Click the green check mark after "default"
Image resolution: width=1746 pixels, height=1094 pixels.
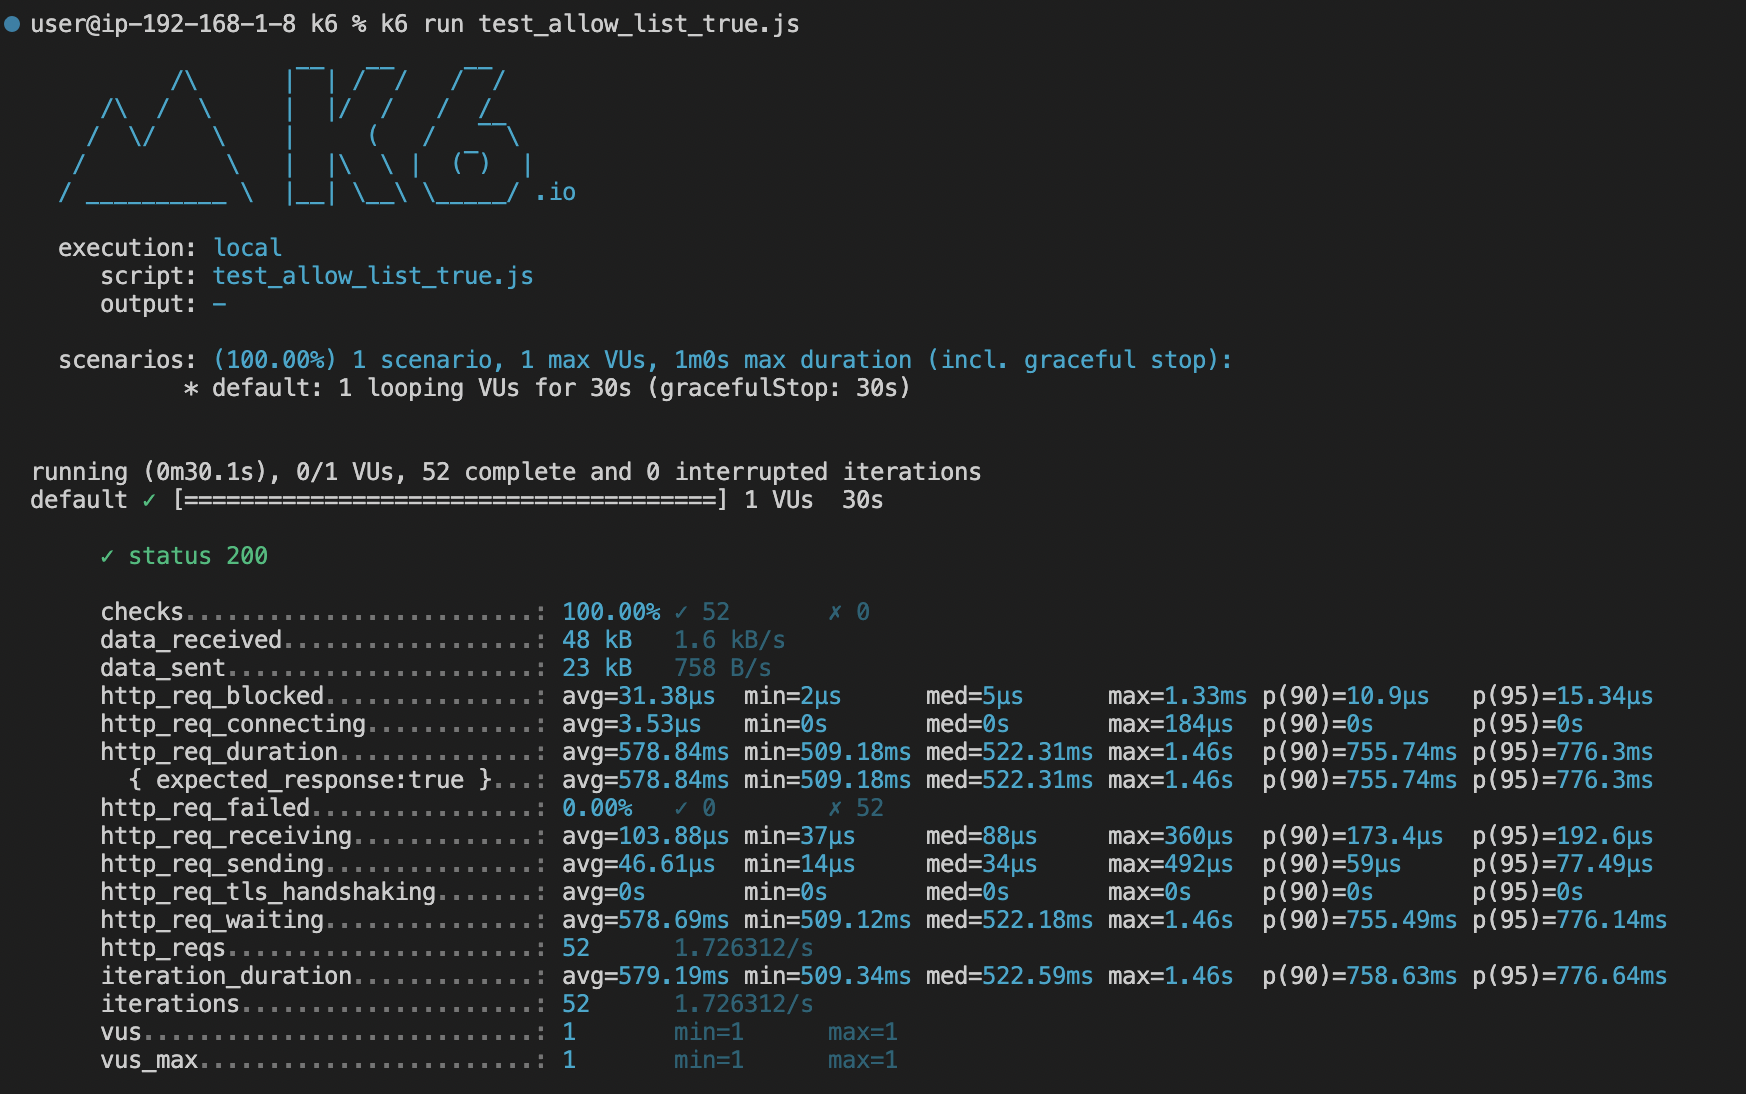[149, 500]
